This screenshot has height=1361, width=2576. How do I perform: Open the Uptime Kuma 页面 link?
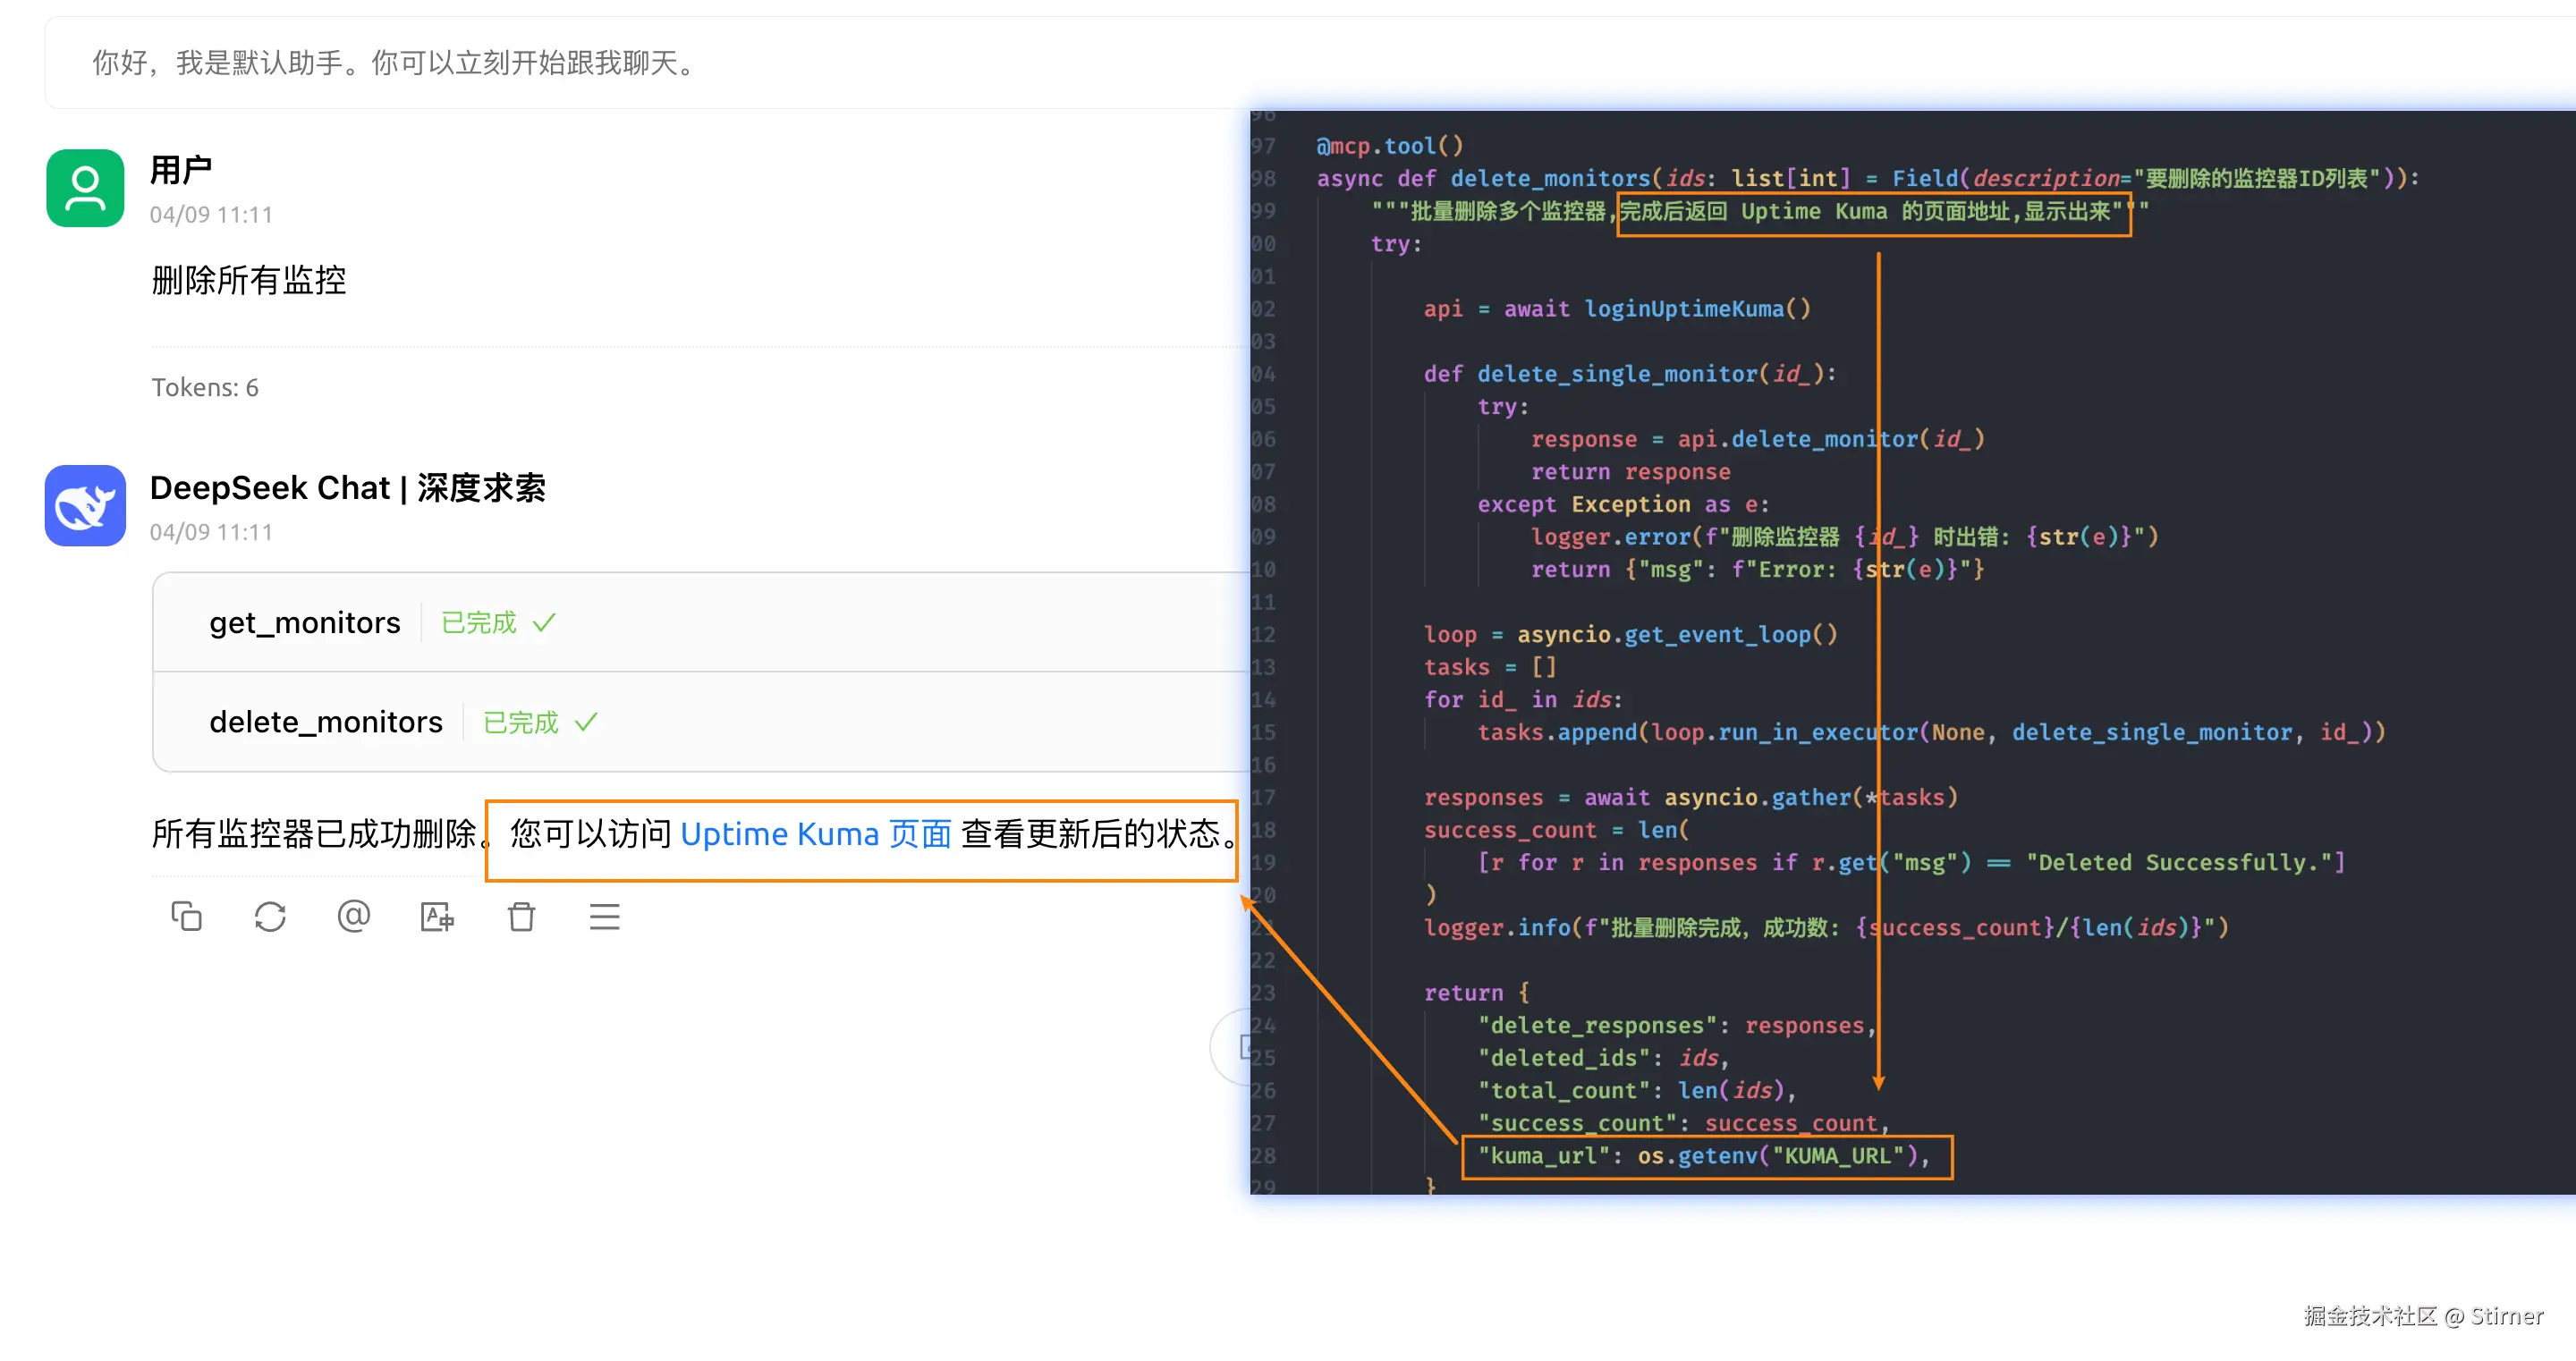[x=815, y=833]
